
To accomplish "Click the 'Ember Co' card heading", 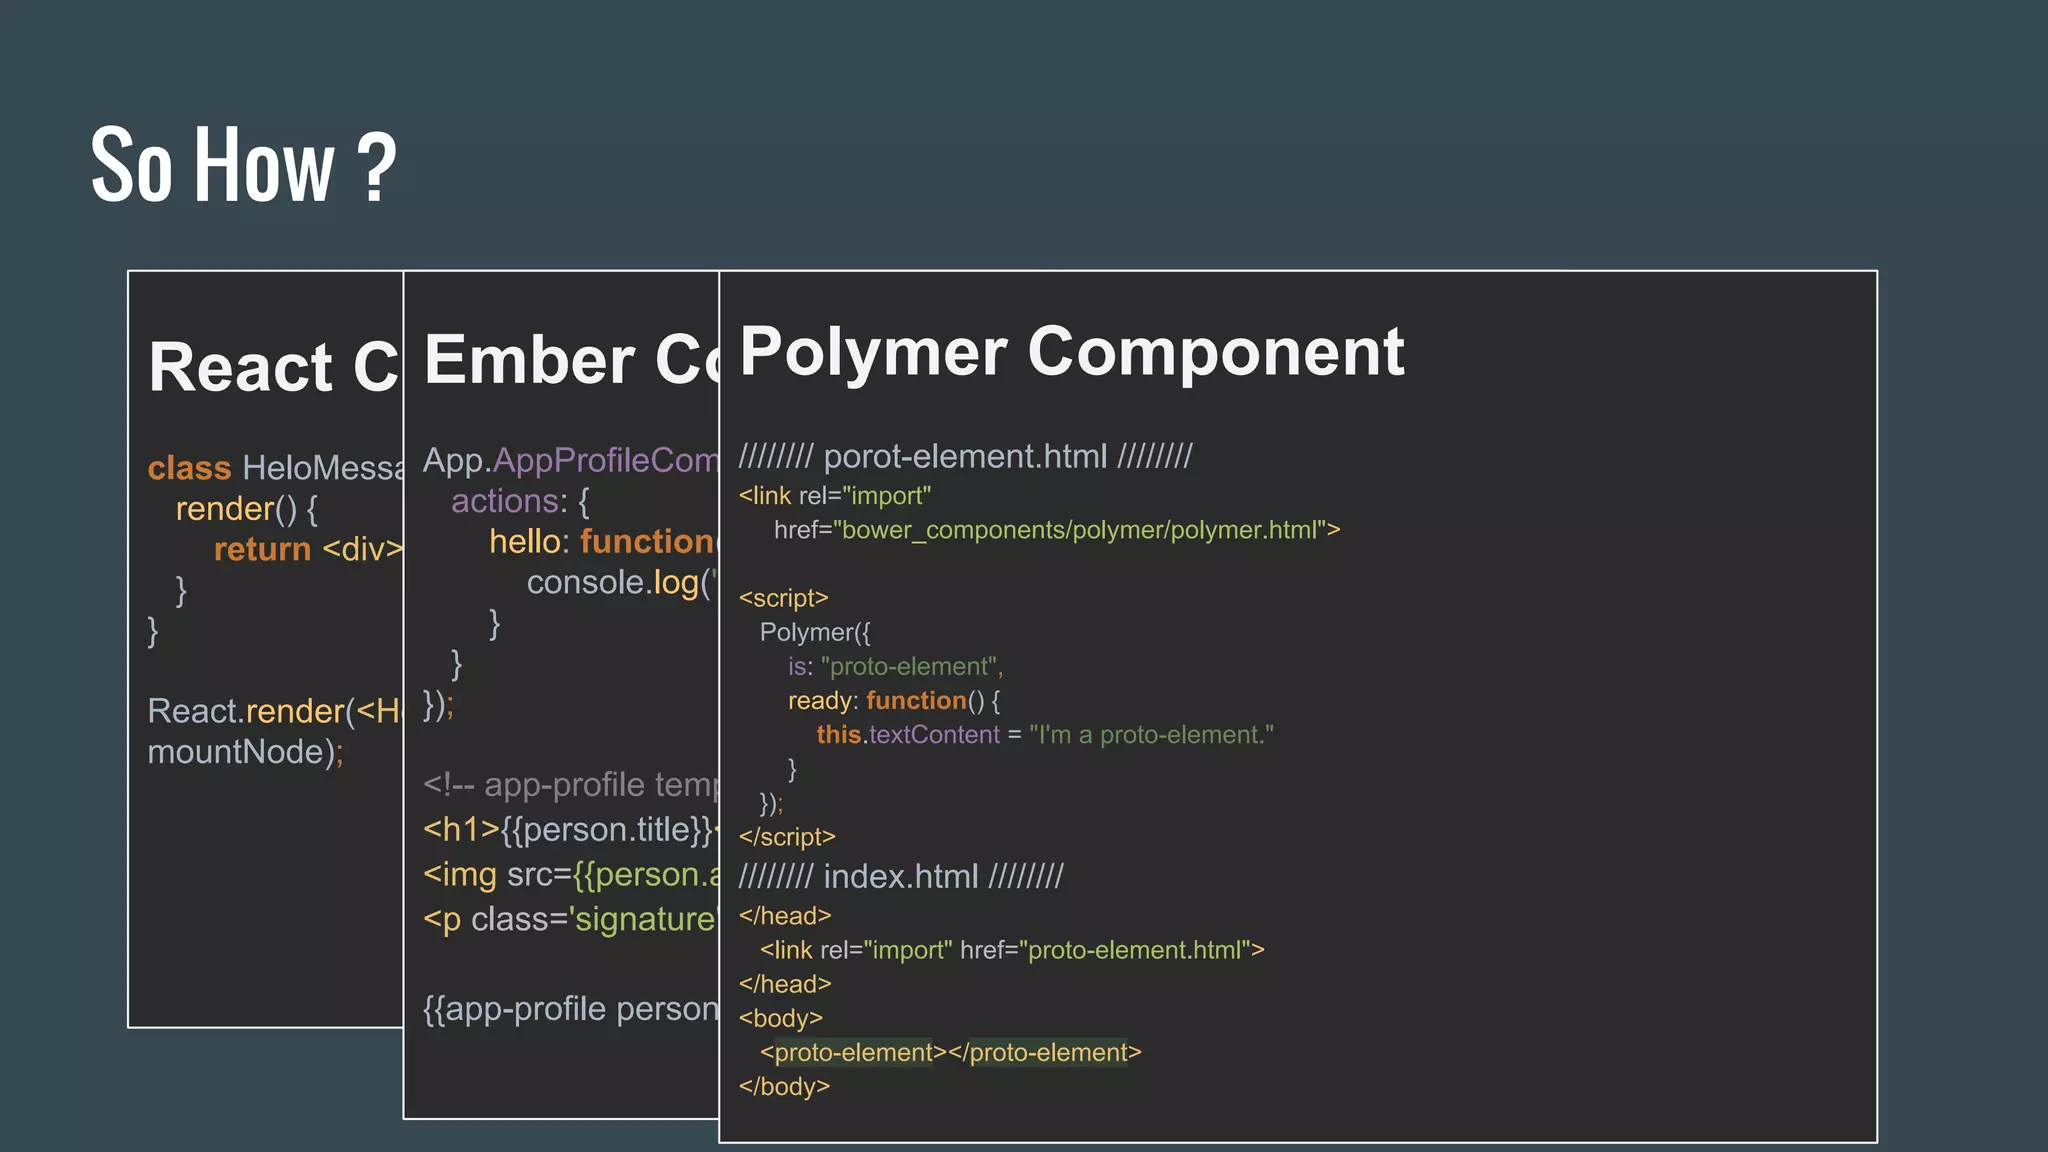I will point(570,360).
